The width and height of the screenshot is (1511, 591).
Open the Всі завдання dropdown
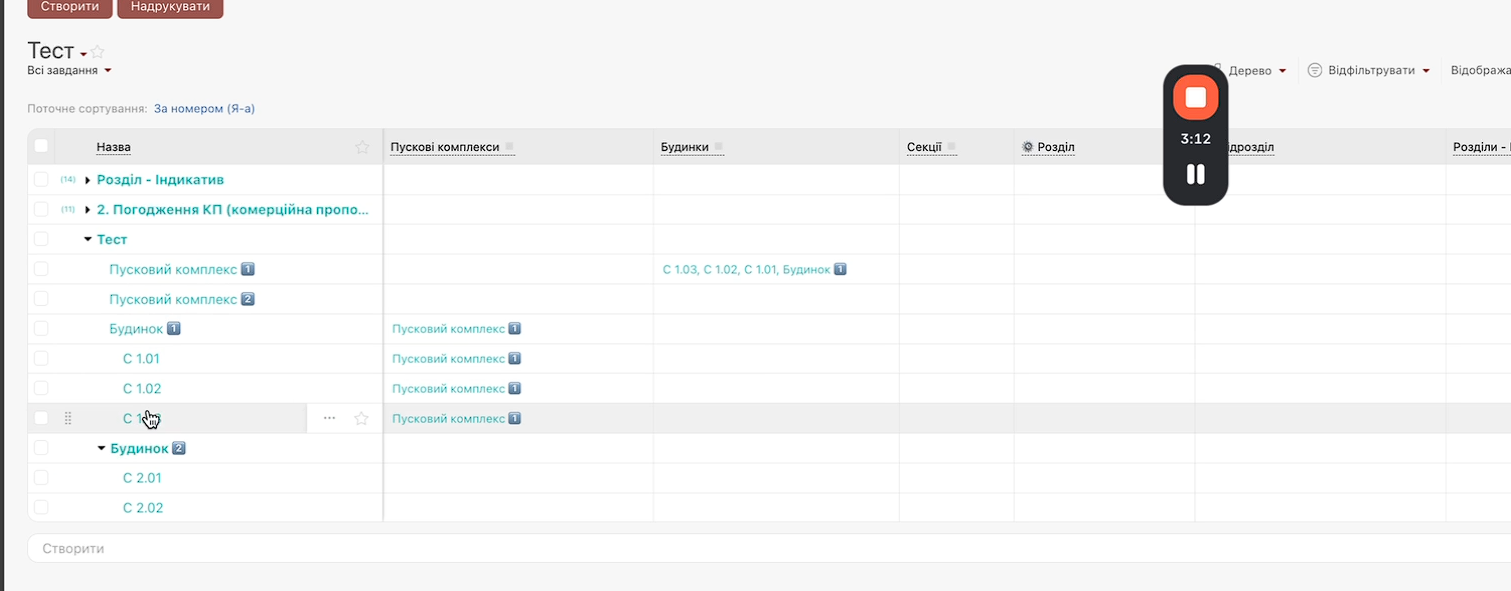[x=69, y=71]
